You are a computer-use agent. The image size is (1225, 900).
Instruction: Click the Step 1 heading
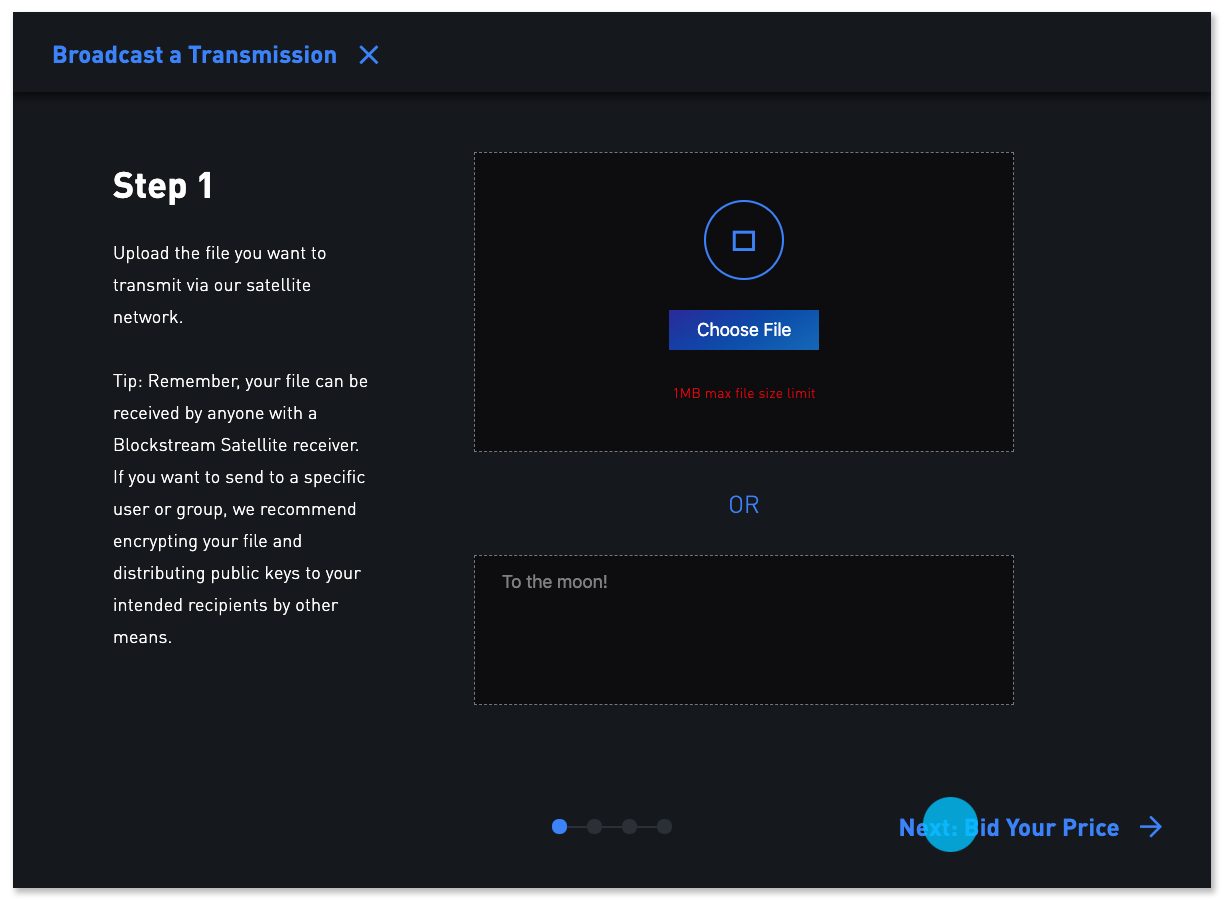click(163, 186)
